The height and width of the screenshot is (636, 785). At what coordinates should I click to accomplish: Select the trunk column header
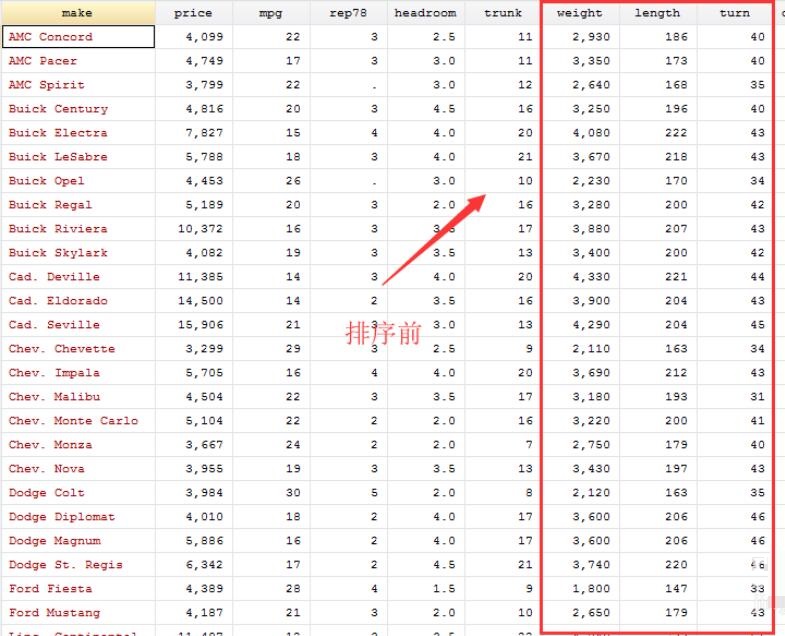pos(502,13)
